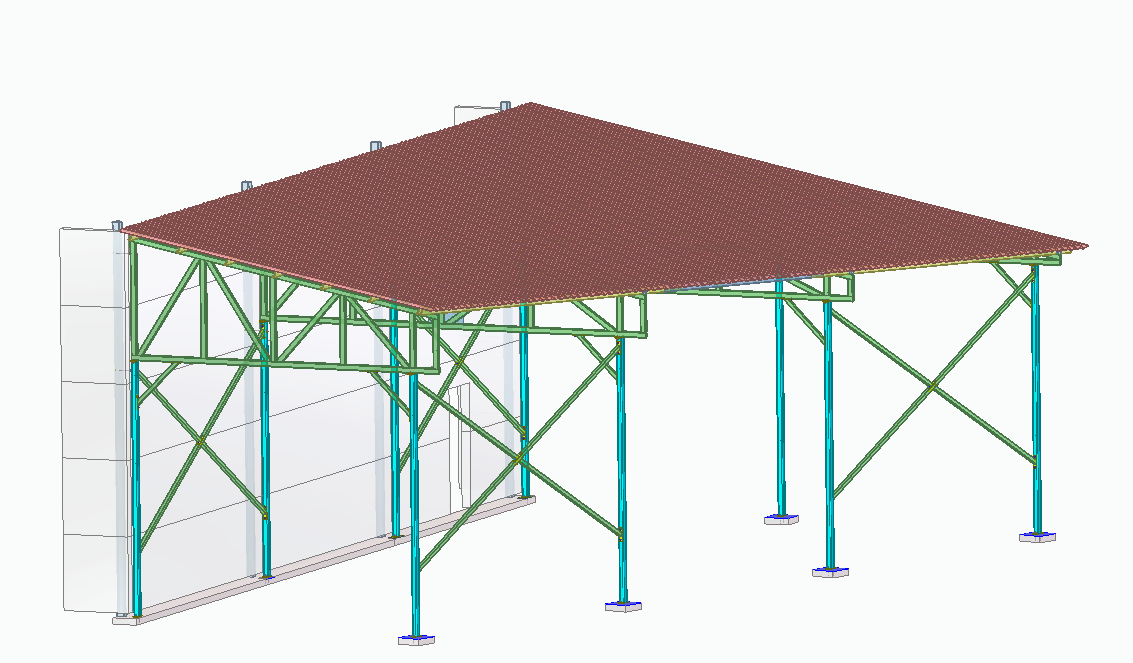Select the second lifting lug from the left
1133x663 pixels.
tap(247, 186)
